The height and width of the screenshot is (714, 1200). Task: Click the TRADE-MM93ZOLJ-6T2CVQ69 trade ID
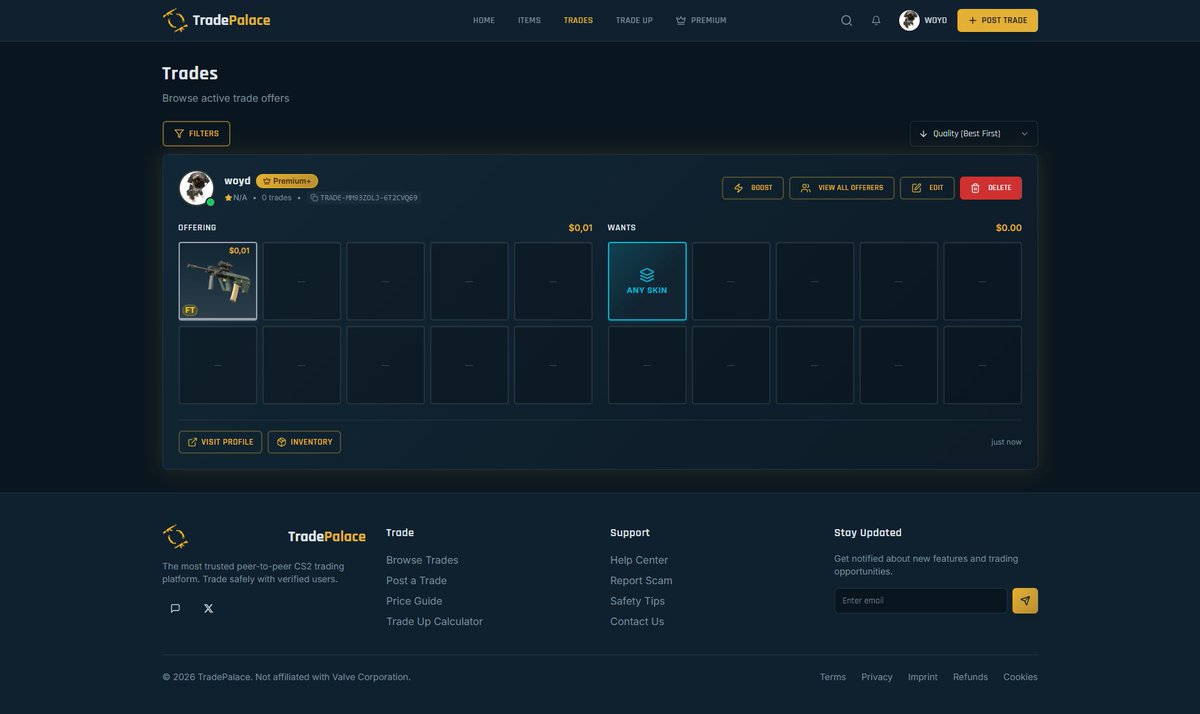(369, 198)
